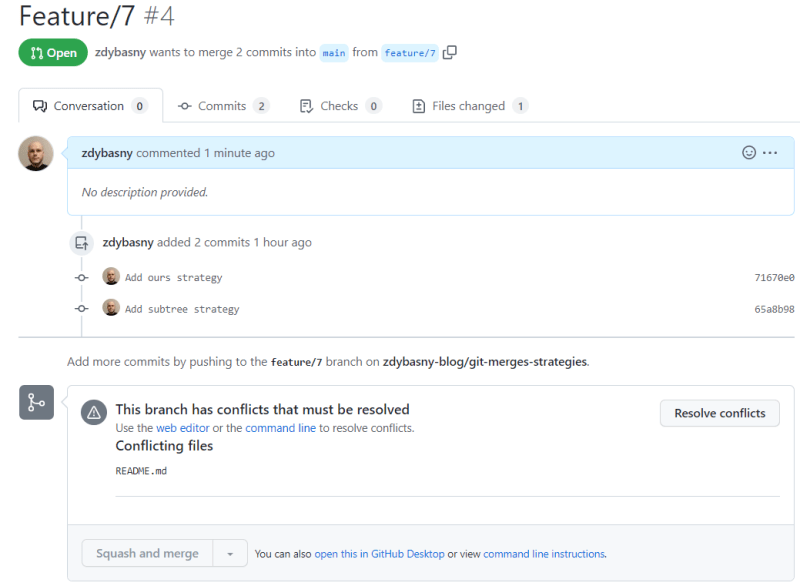Switch to the Conversation tab

click(90, 106)
